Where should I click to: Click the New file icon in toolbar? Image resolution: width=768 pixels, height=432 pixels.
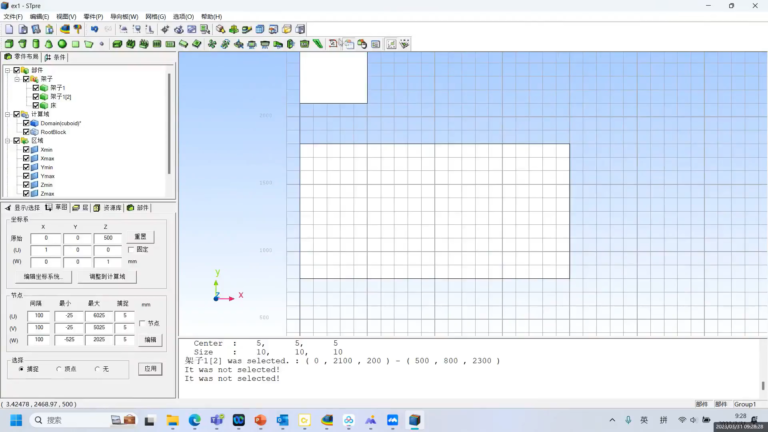pyautogui.click(x=9, y=29)
